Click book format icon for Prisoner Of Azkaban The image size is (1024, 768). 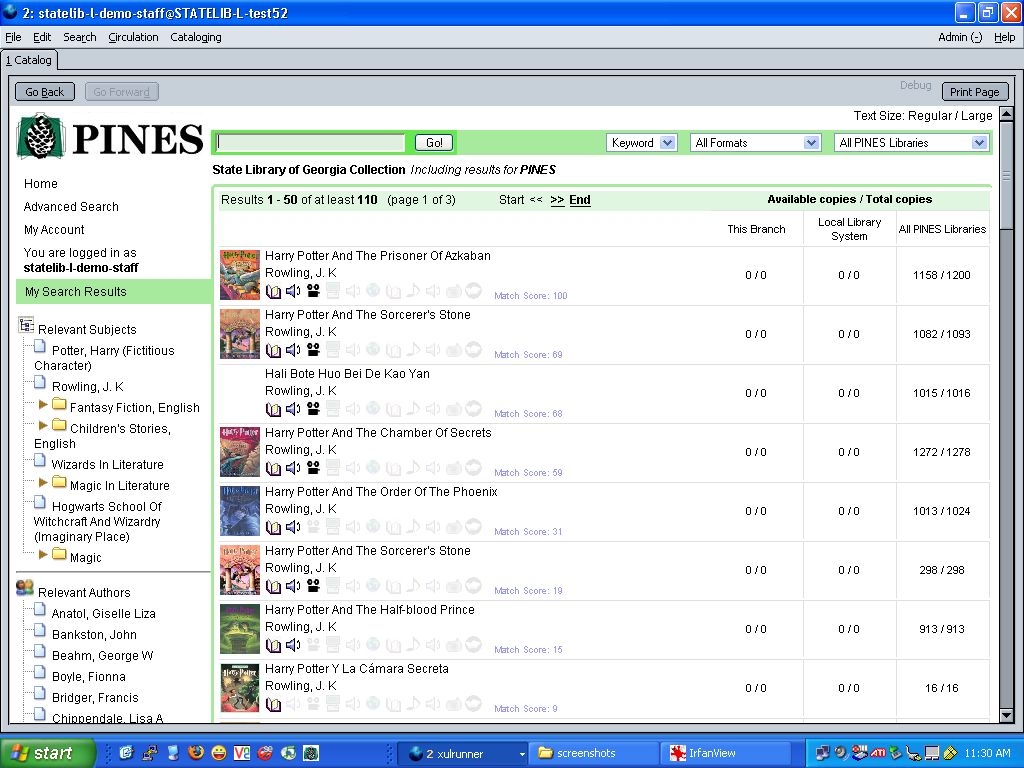pyautogui.click(x=273, y=291)
